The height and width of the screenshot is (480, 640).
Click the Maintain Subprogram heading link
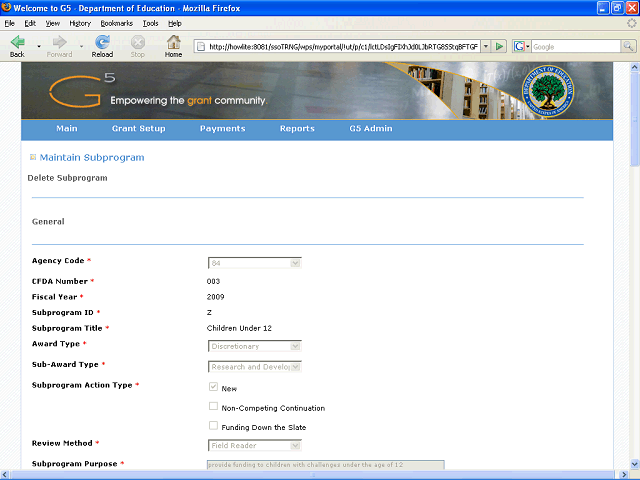coord(92,158)
